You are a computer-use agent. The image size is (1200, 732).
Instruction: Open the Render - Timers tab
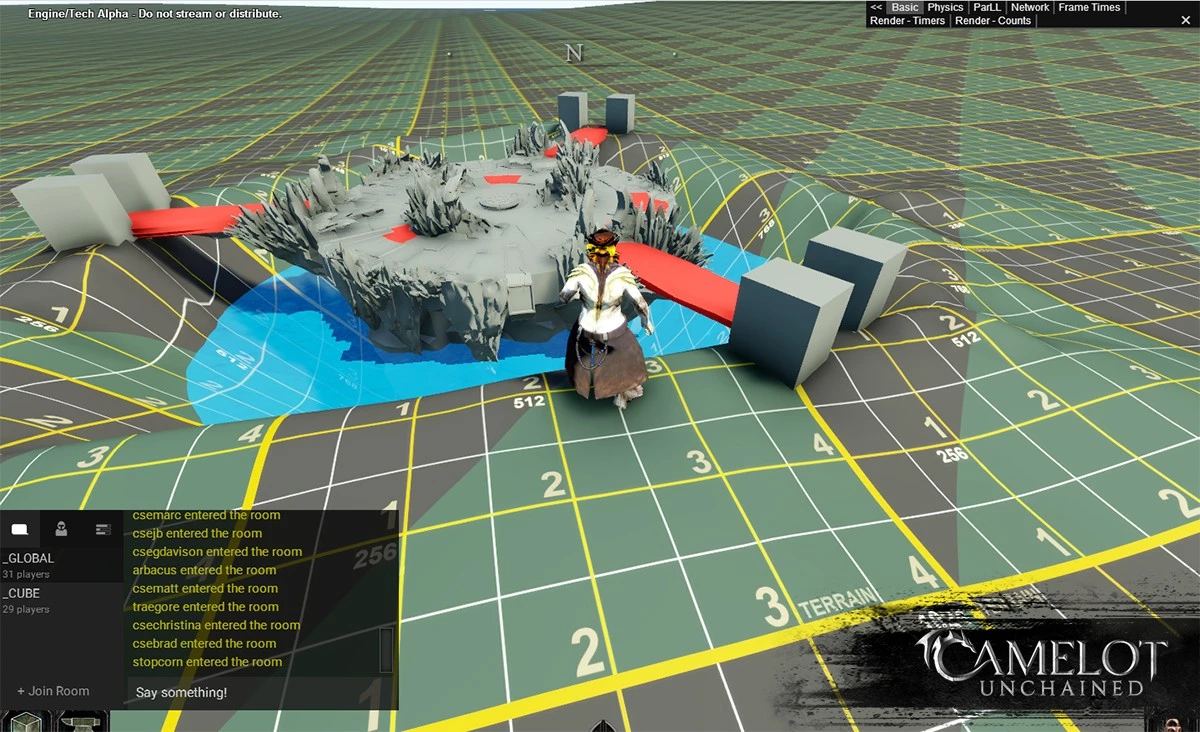pos(907,20)
